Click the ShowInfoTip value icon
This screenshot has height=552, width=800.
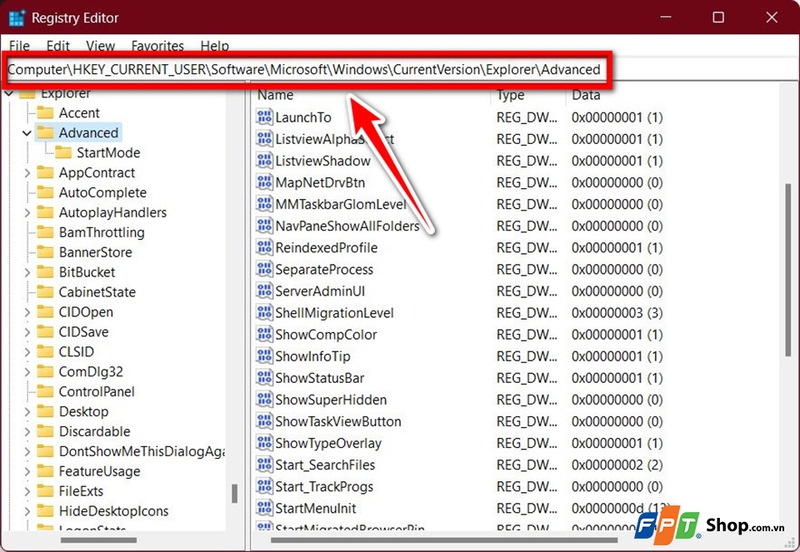tap(264, 356)
